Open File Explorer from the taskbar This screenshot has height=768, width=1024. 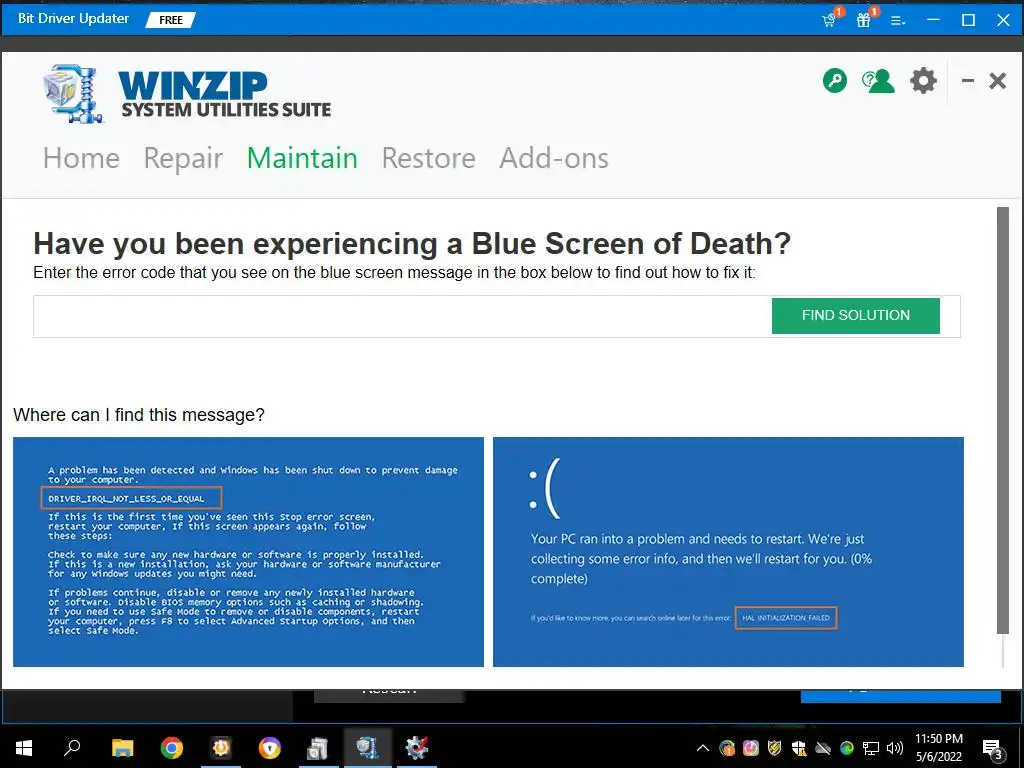pyautogui.click(x=122, y=747)
